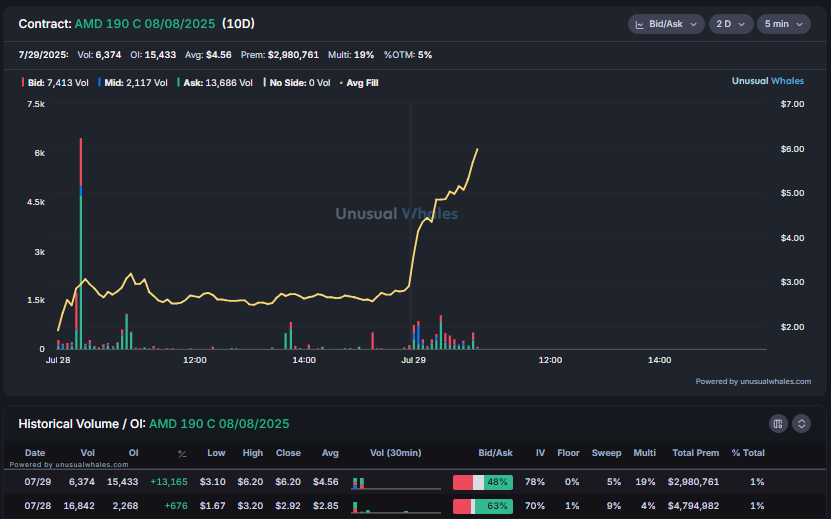Sort the table by the Low column
The image size is (831, 519).
point(216,453)
